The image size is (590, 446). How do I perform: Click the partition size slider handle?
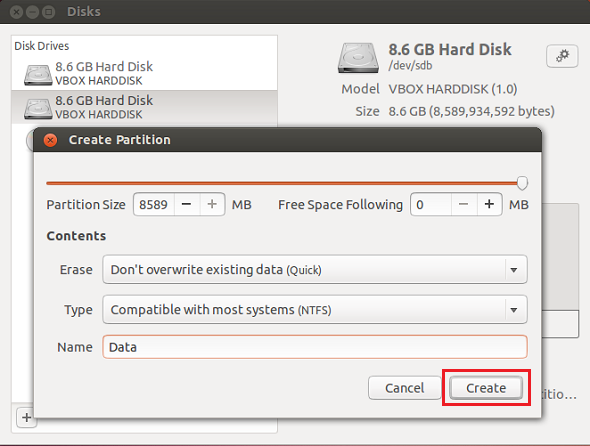click(x=522, y=183)
